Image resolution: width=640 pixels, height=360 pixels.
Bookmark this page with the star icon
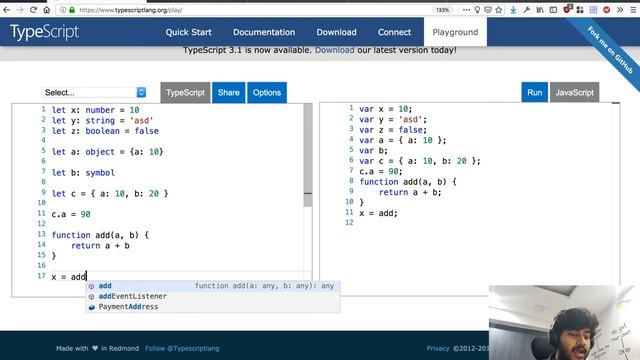[x=499, y=10]
